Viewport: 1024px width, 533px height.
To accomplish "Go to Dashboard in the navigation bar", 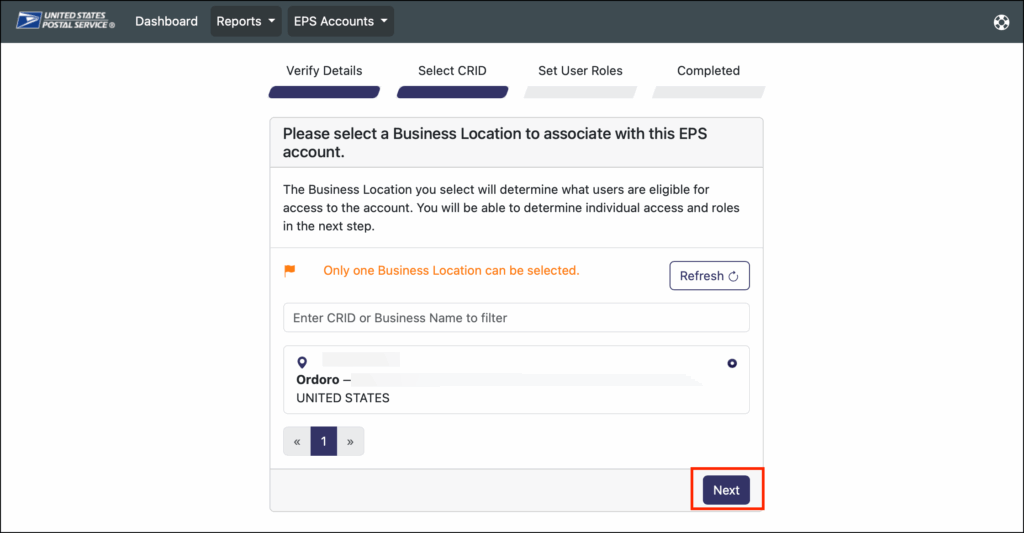I will coord(166,21).
